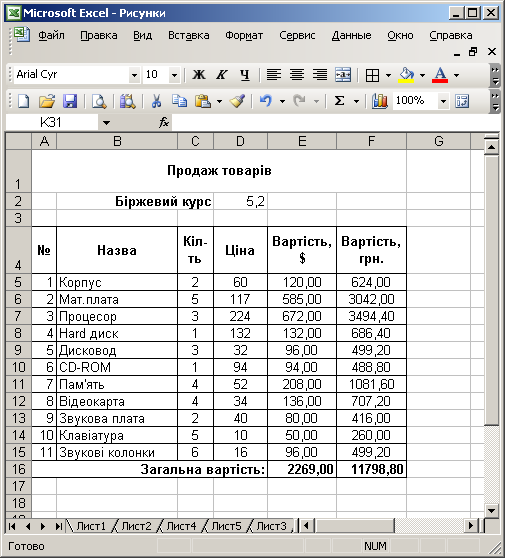Expand standard toolbar options chevron
505x558 pixels.
tap(495, 101)
